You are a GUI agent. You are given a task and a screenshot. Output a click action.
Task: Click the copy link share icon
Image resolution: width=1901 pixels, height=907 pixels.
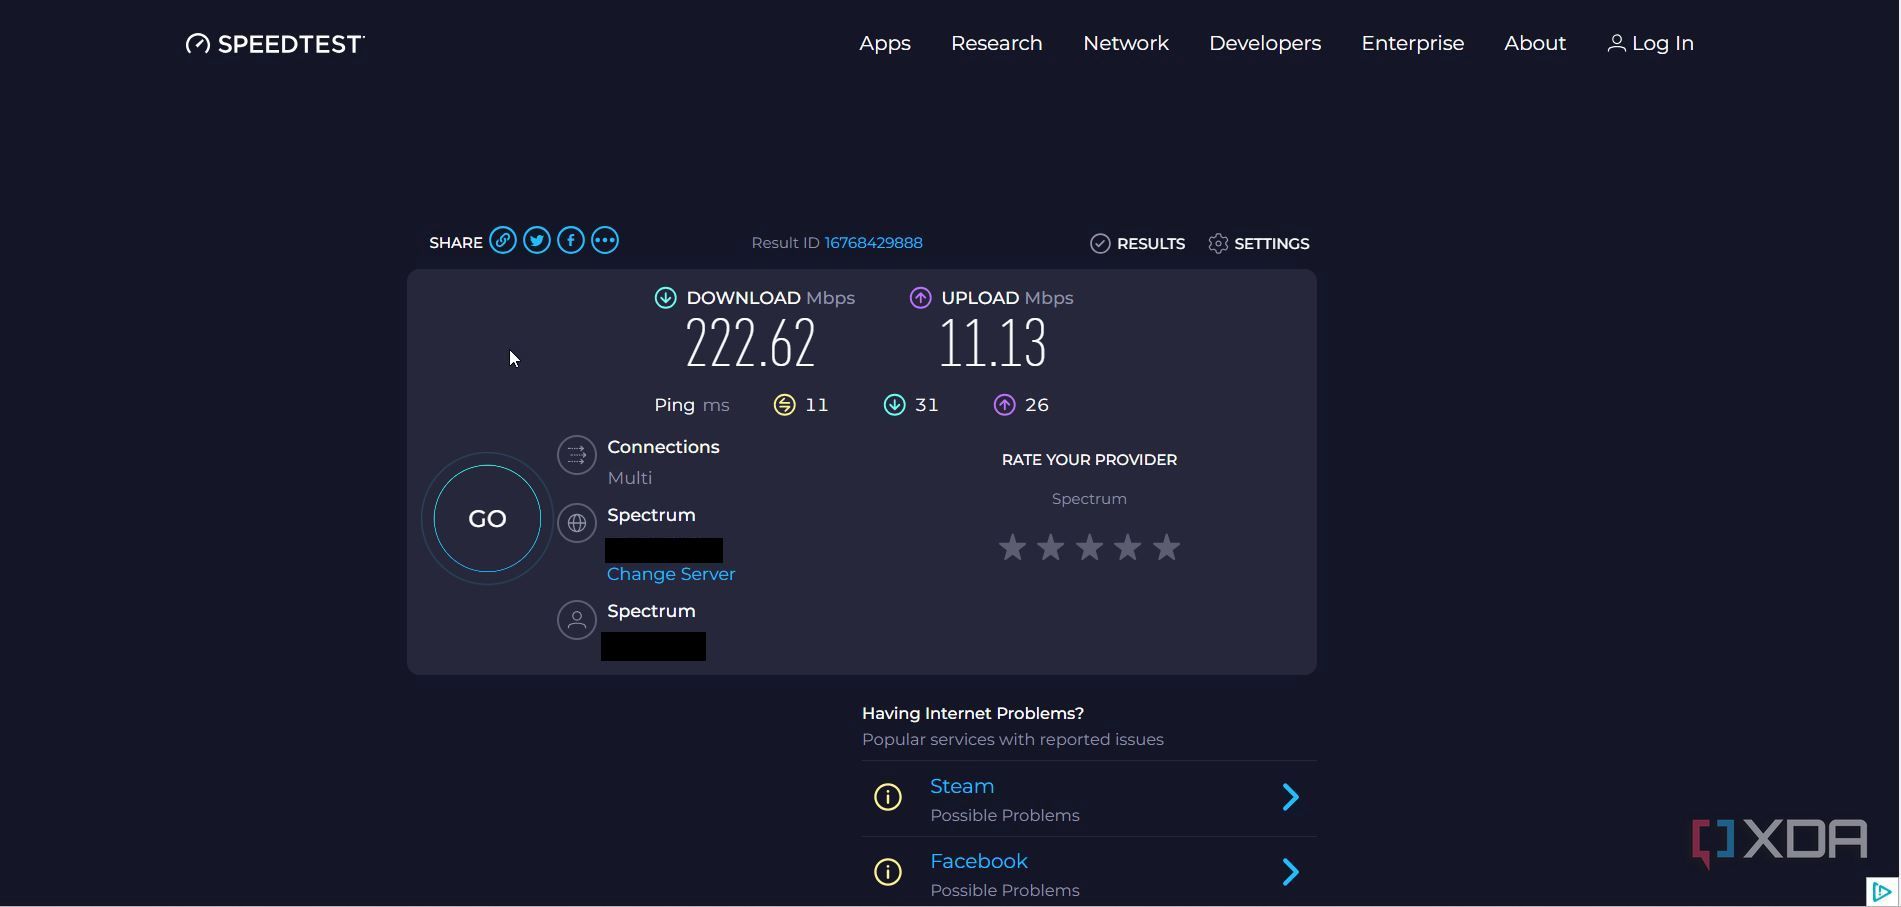[503, 241]
